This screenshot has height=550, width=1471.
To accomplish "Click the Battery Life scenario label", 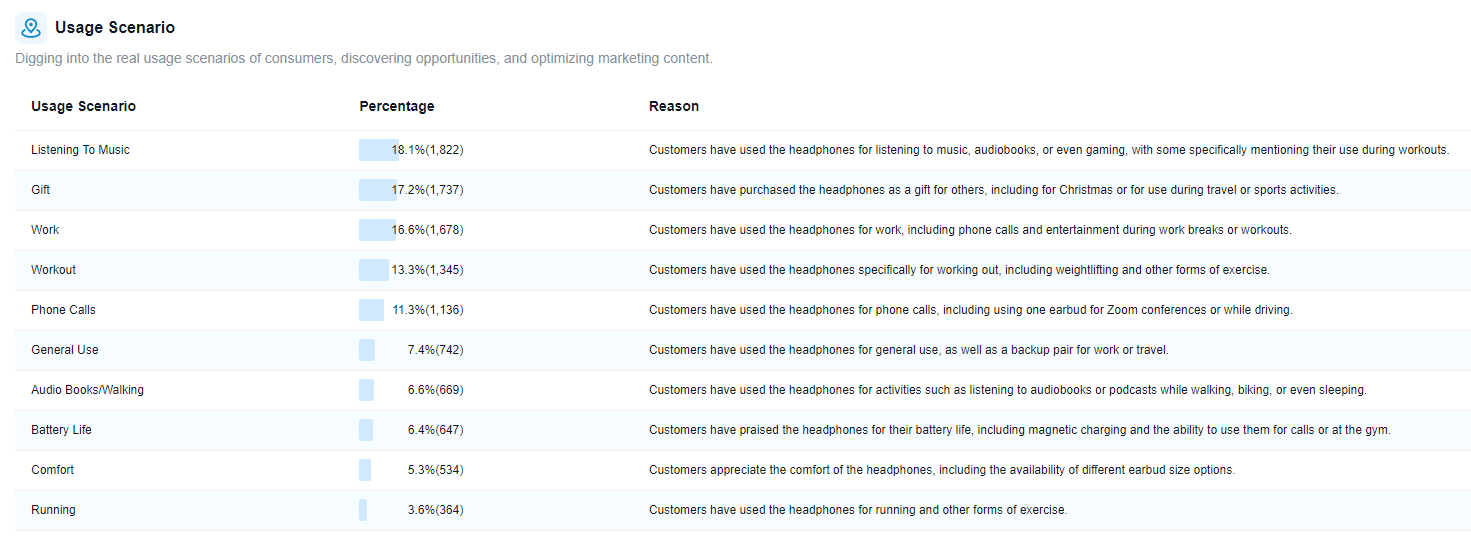I will (x=61, y=430).
